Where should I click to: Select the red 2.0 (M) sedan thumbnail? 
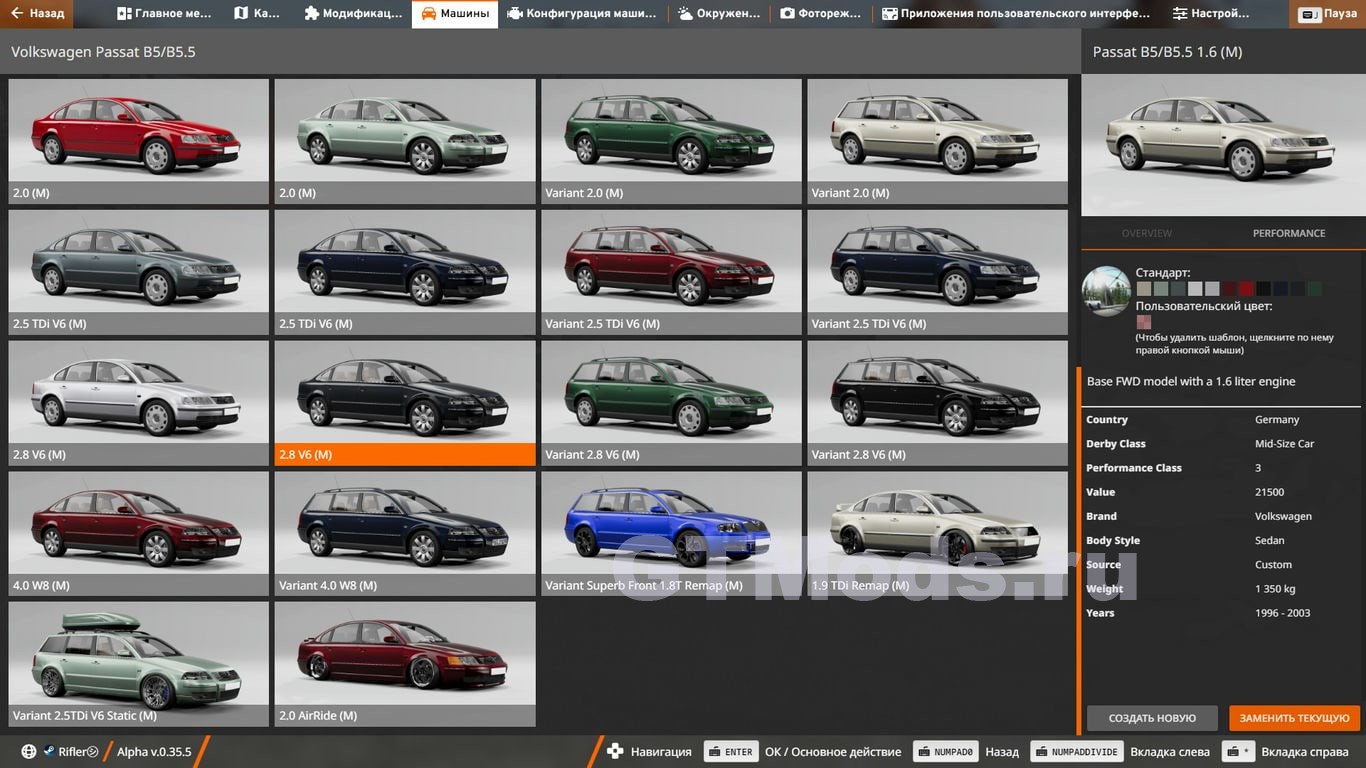[139, 141]
